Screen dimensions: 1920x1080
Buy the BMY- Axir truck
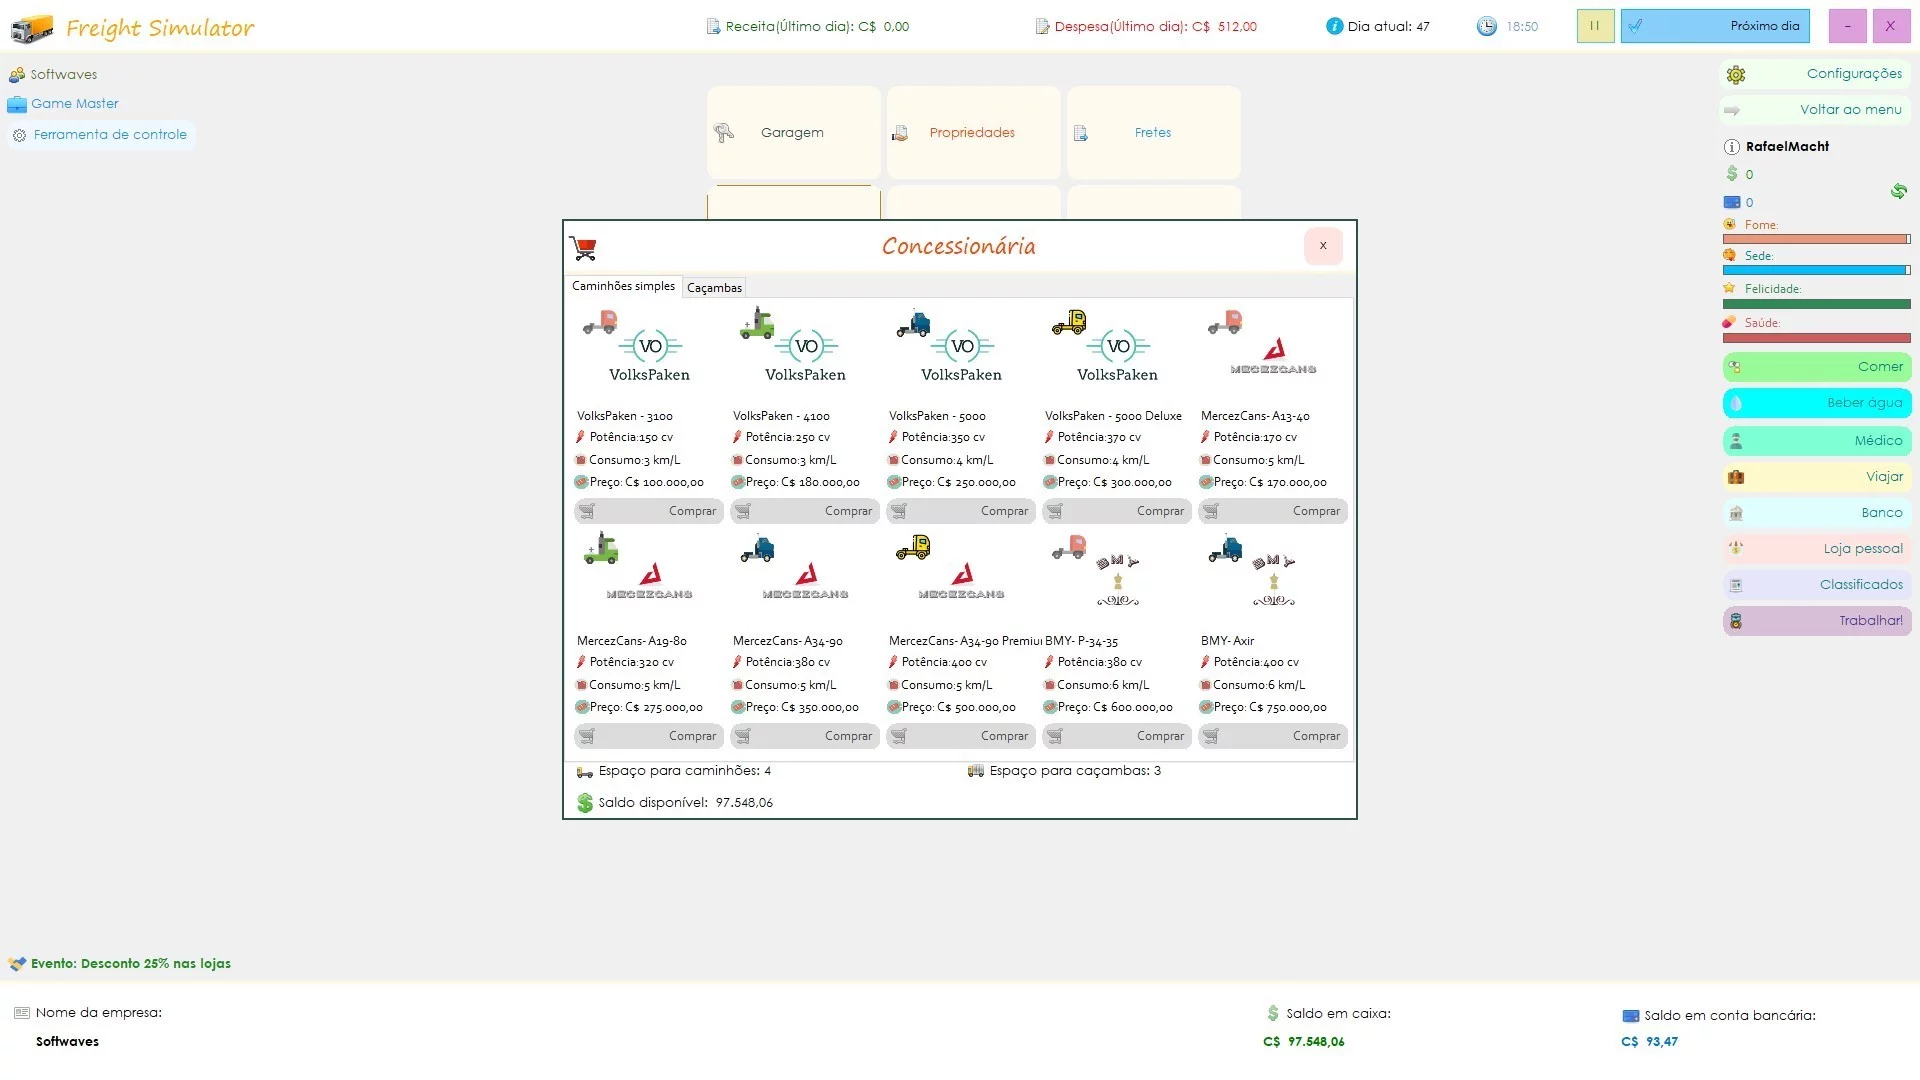[x=1273, y=736]
